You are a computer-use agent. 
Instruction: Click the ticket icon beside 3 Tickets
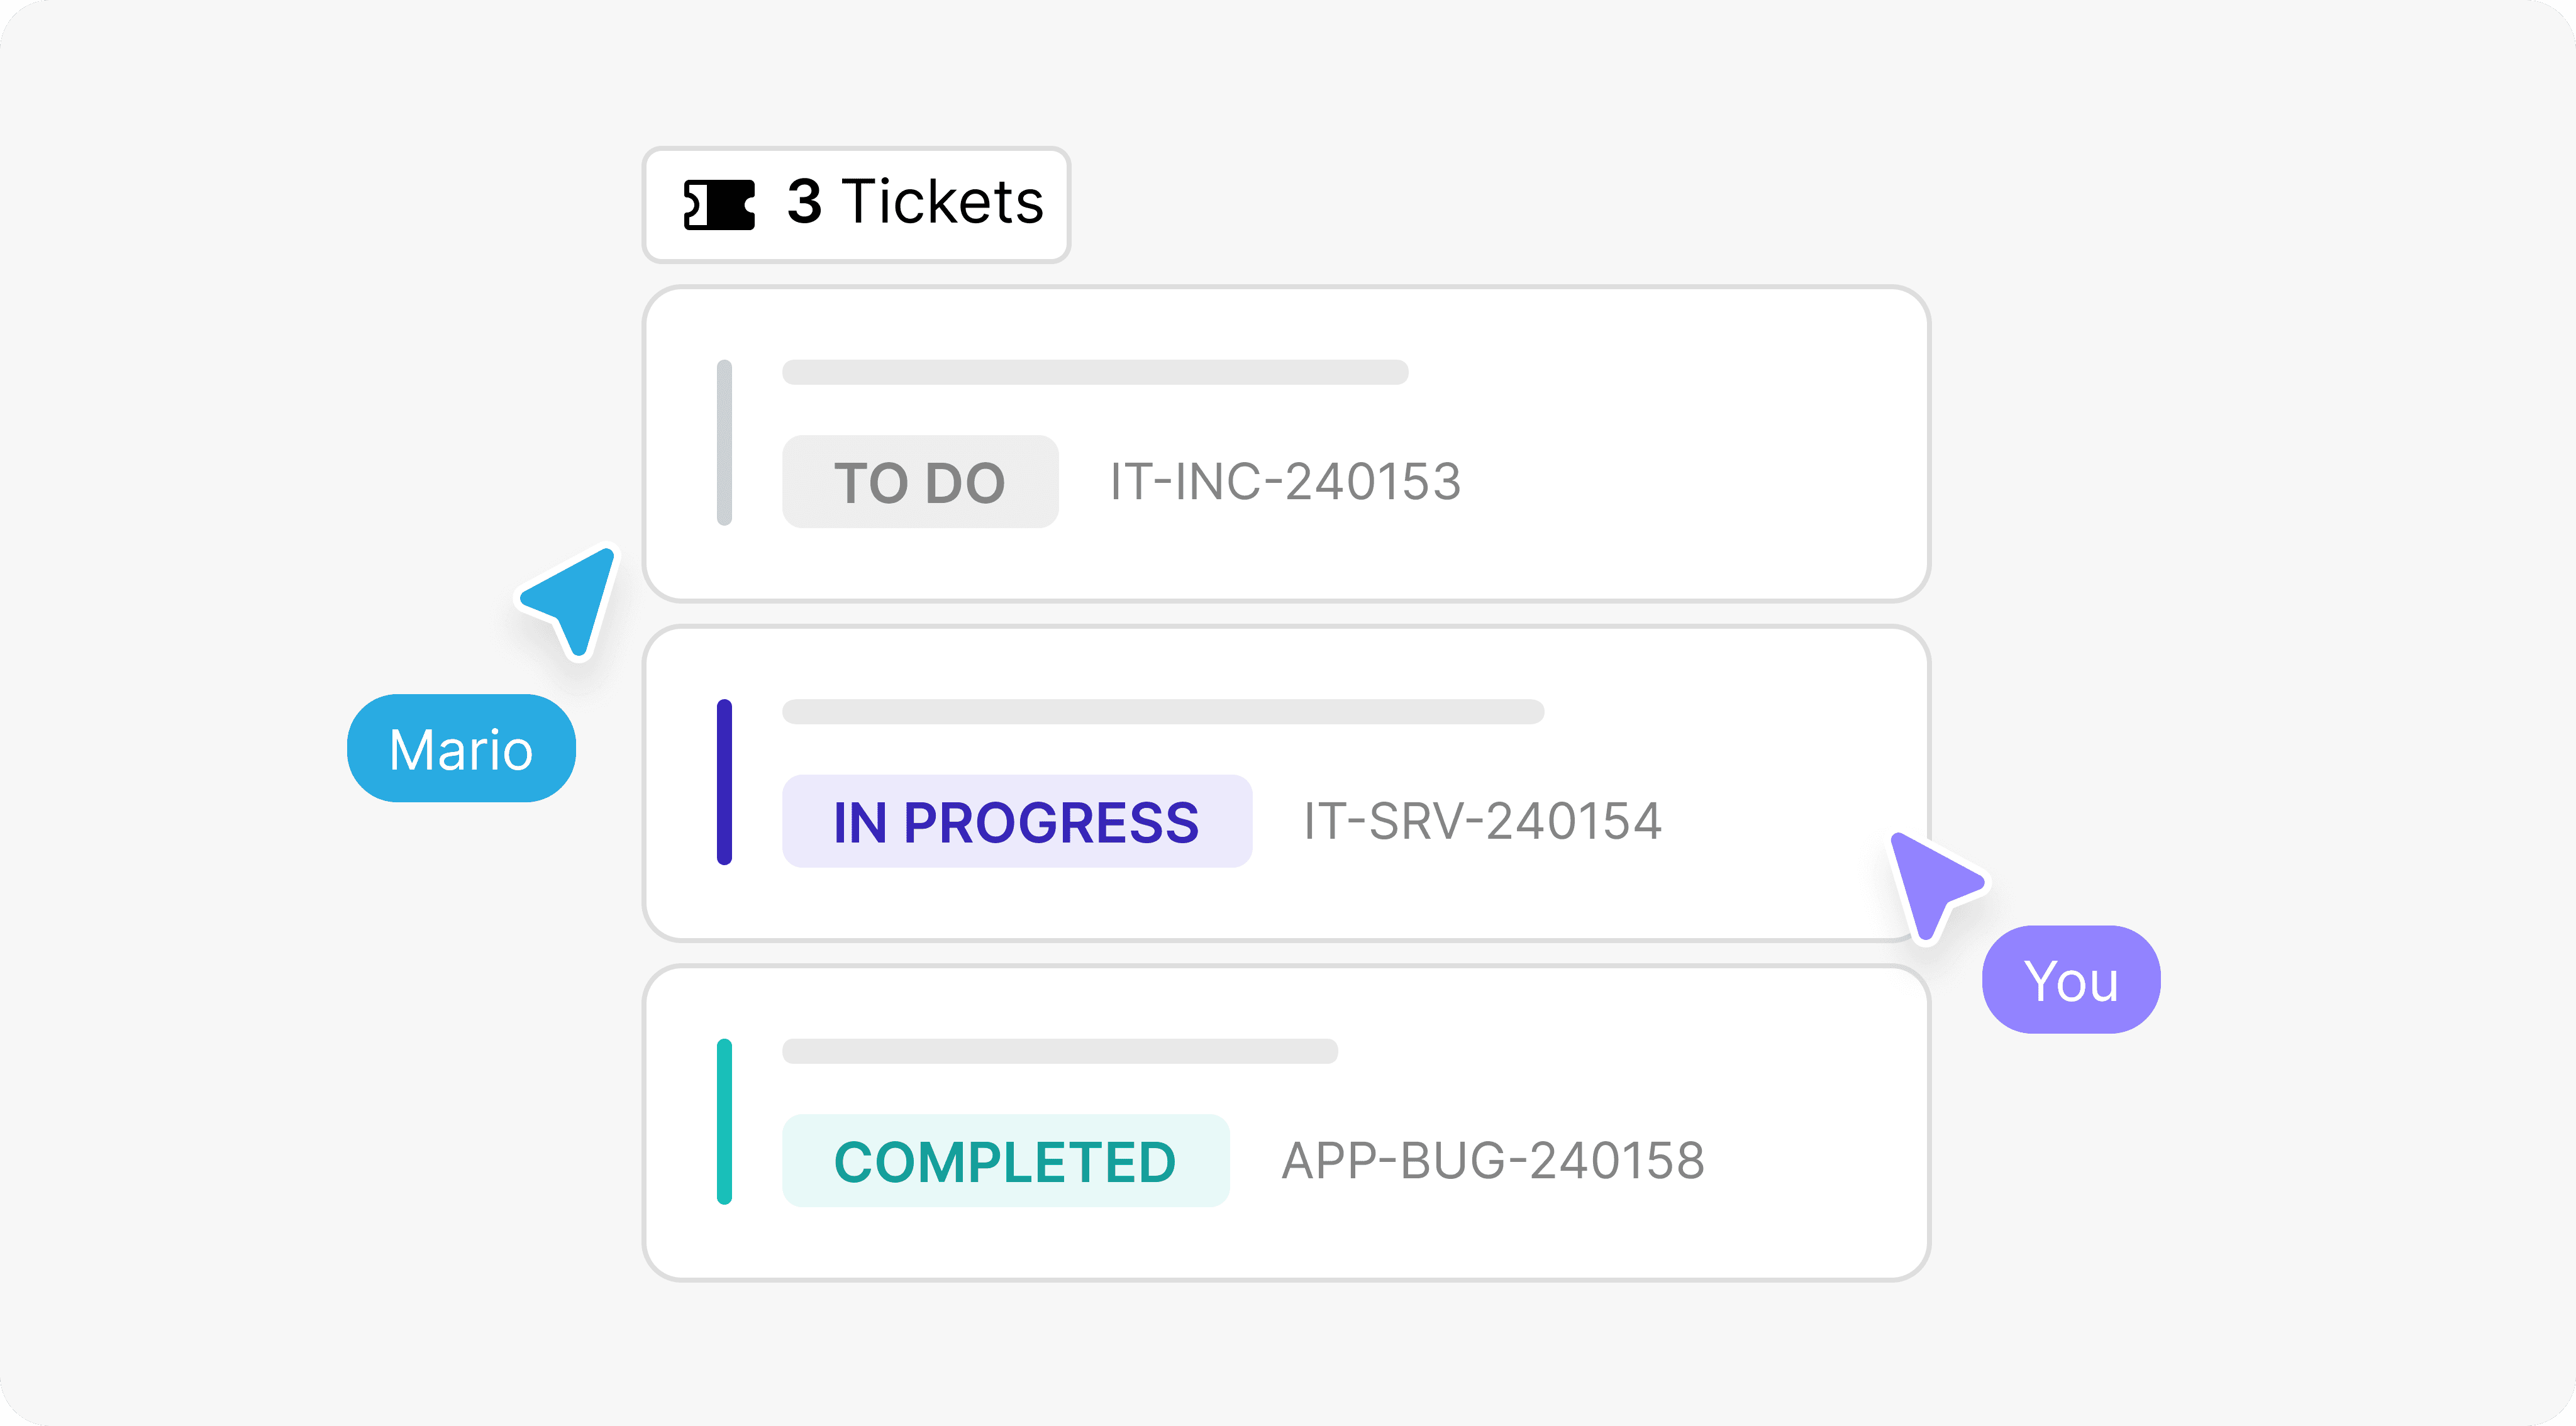719,204
